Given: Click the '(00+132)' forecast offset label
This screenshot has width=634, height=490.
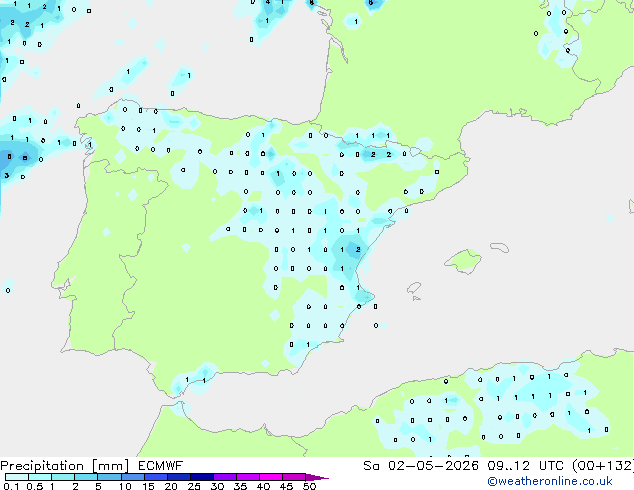Looking at the screenshot, I should pos(603,466).
